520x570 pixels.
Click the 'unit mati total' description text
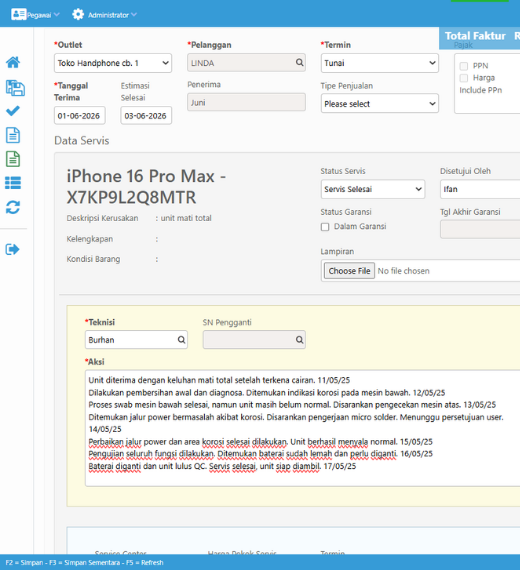tap(186, 218)
